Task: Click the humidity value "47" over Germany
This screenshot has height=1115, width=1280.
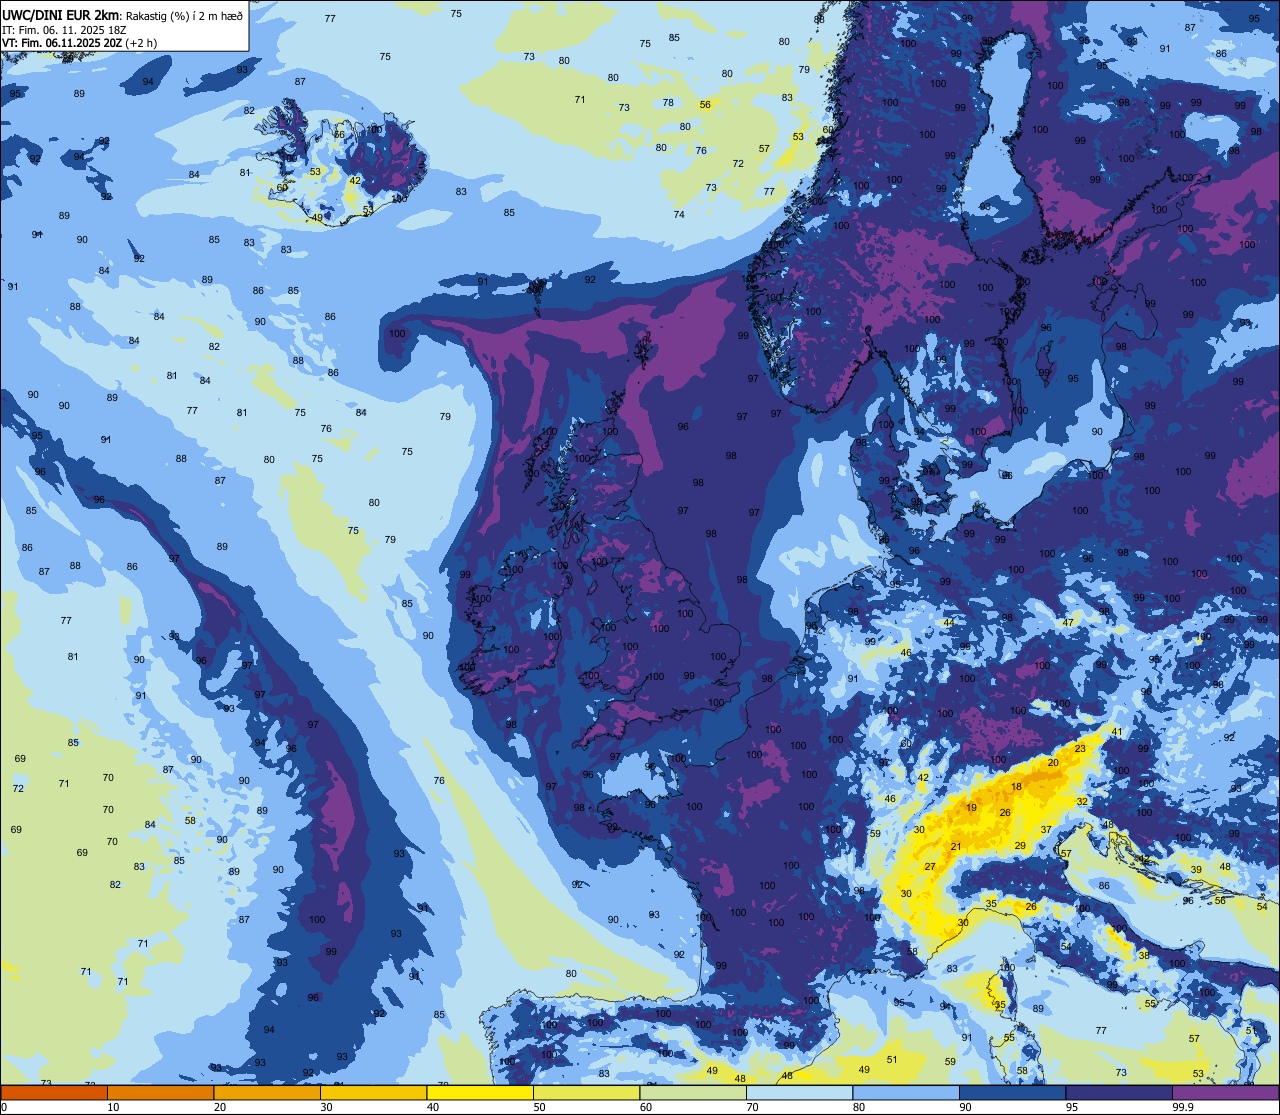Action: (x=1068, y=622)
